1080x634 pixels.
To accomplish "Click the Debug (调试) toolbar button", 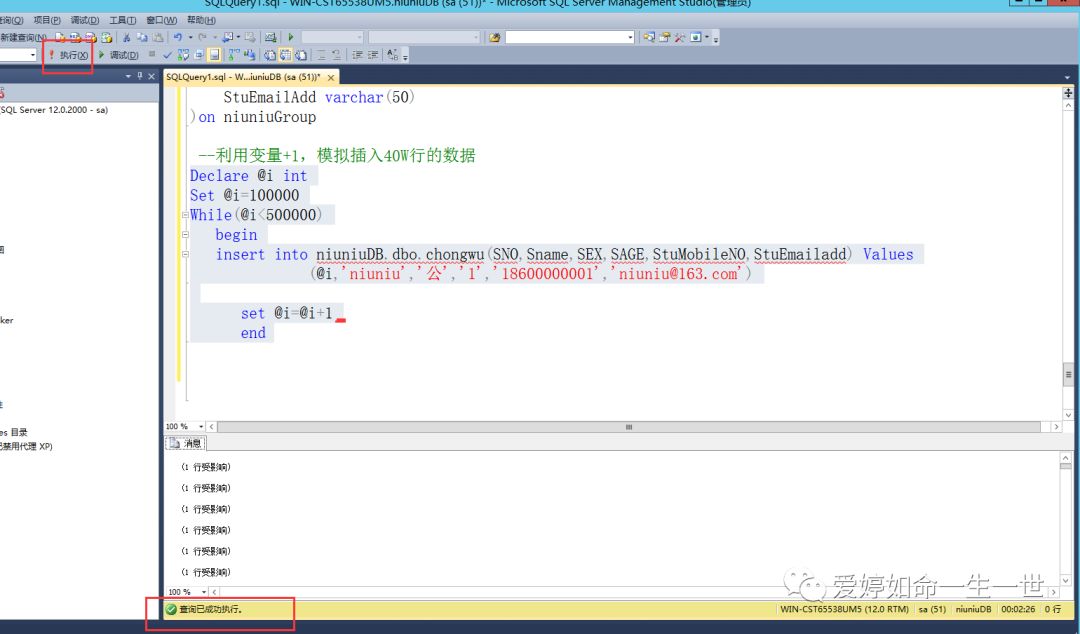I will [x=119, y=54].
